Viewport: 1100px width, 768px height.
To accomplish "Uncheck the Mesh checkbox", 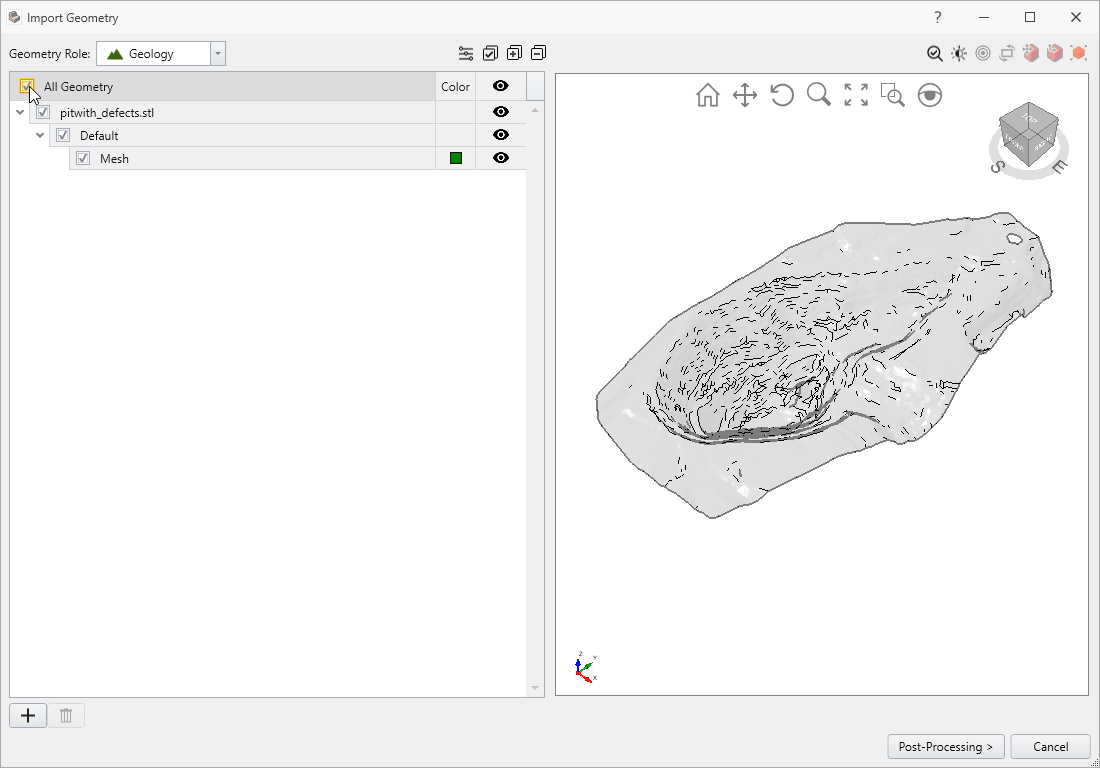I will (83, 159).
